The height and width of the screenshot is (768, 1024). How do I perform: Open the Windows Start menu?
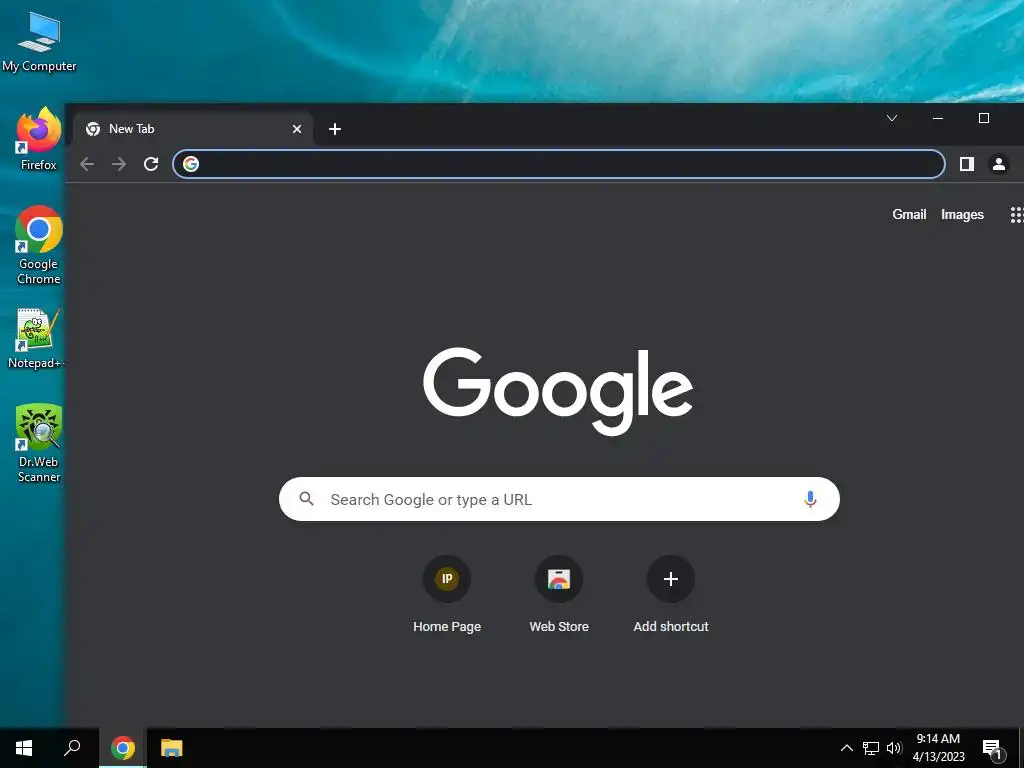[x=24, y=748]
